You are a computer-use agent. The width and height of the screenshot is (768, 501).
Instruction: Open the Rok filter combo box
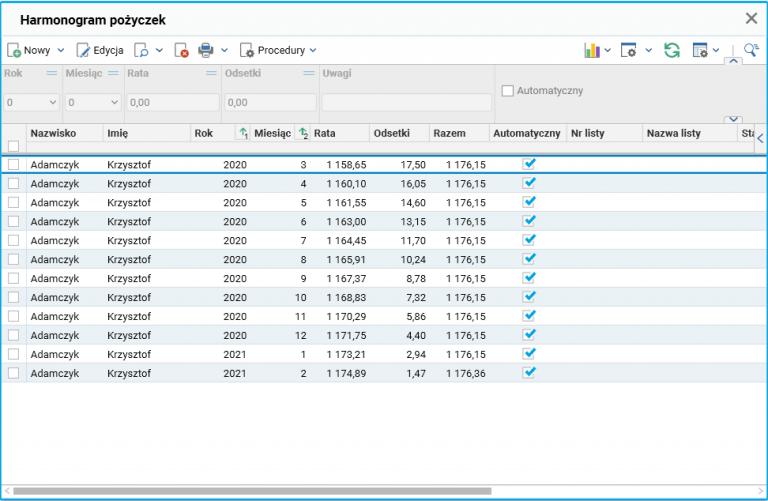pyautogui.click(x=31, y=102)
